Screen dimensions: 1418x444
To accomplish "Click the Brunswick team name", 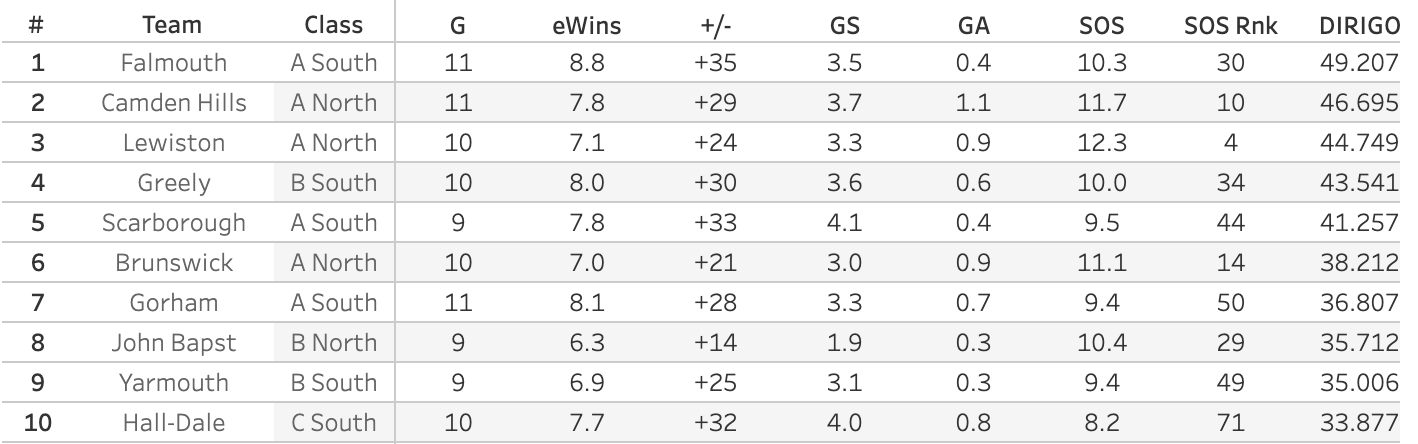I will [173, 263].
